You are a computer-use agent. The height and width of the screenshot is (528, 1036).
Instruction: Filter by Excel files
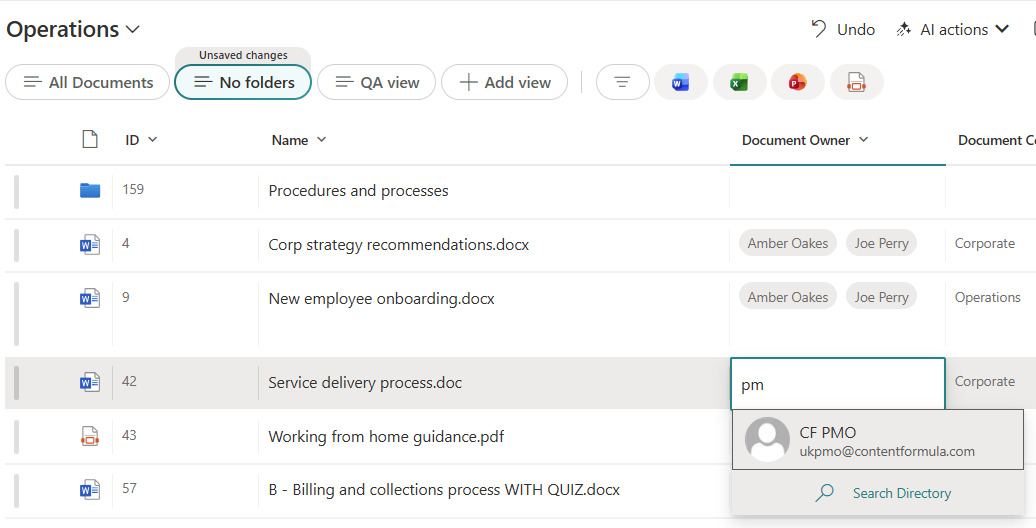tap(739, 83)
